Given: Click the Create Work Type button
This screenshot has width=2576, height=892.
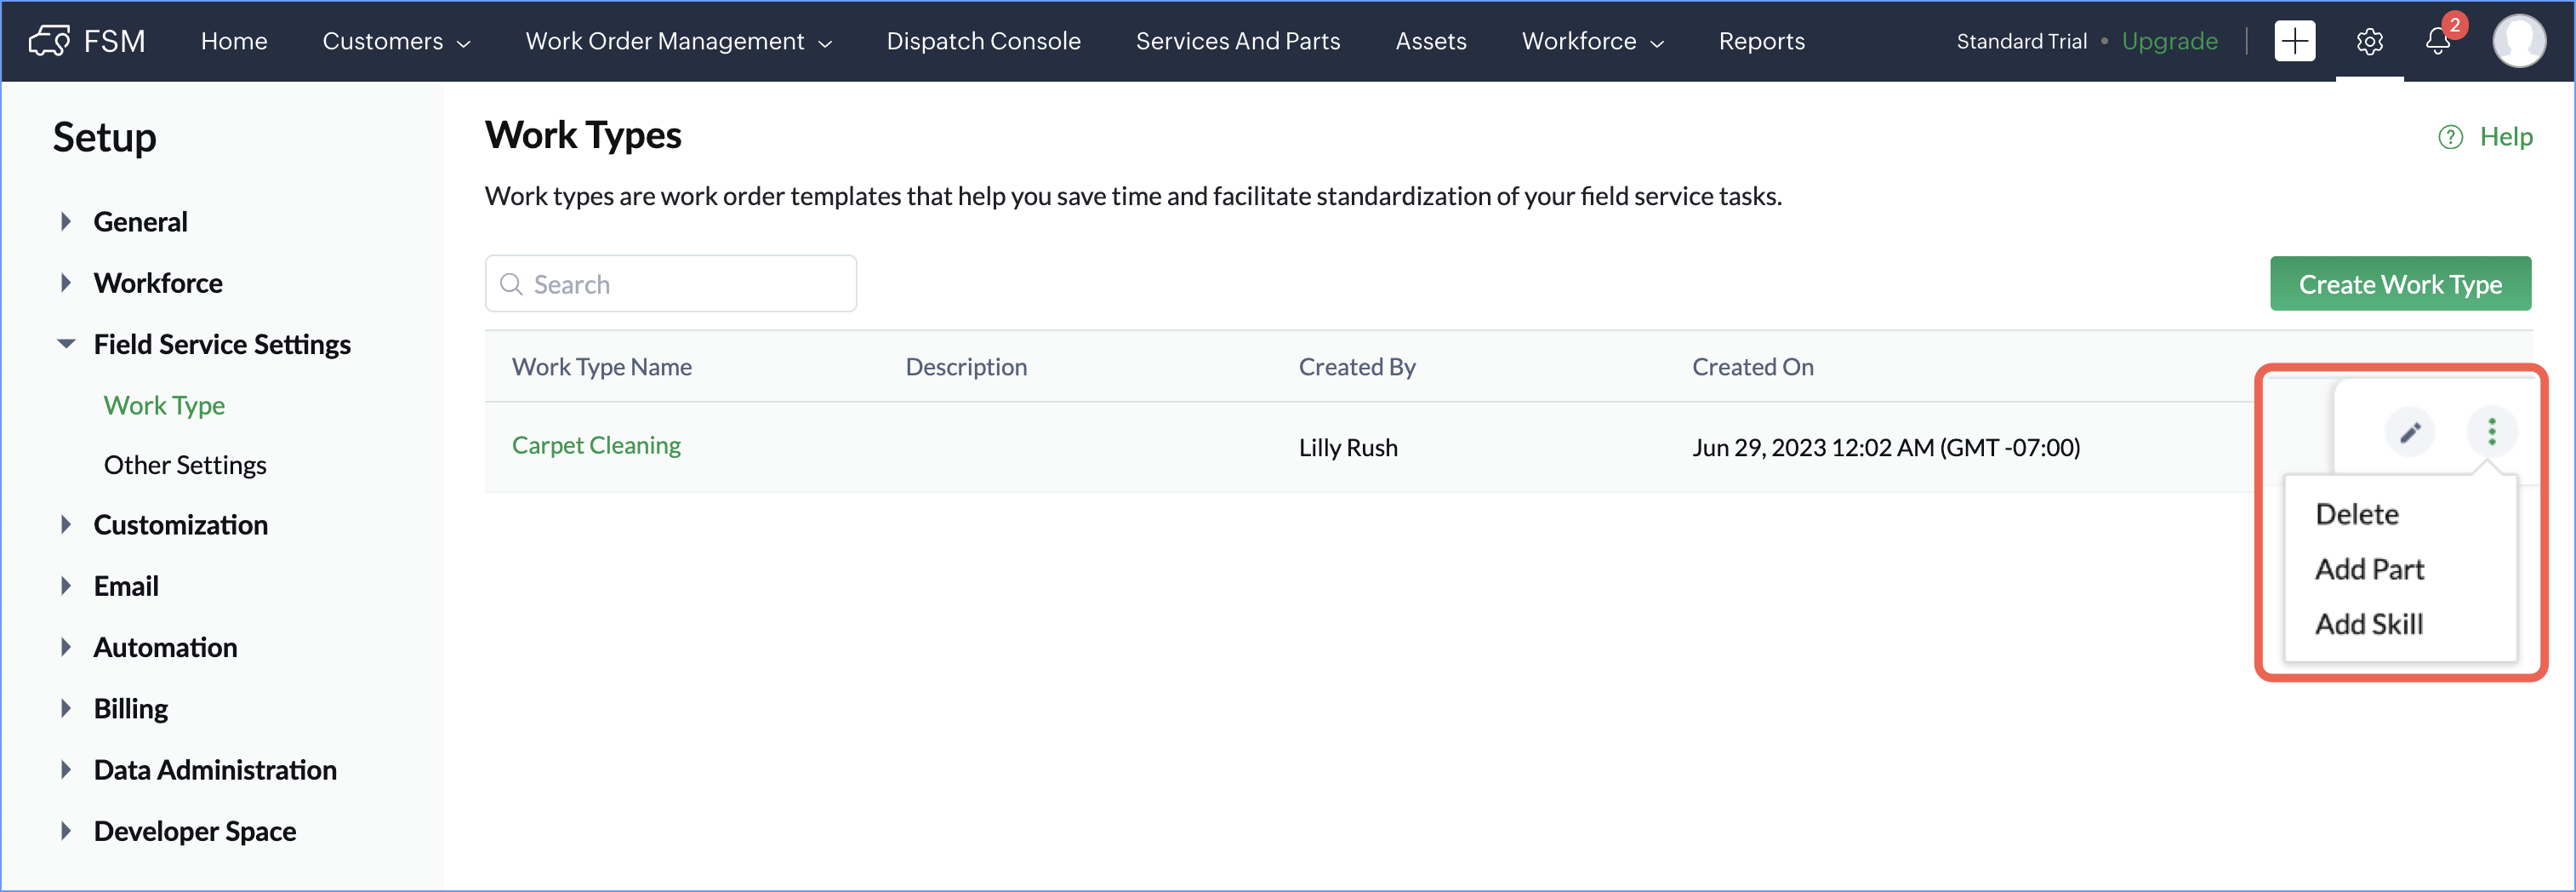Looking at the screenshot, I should point(2400,284).
